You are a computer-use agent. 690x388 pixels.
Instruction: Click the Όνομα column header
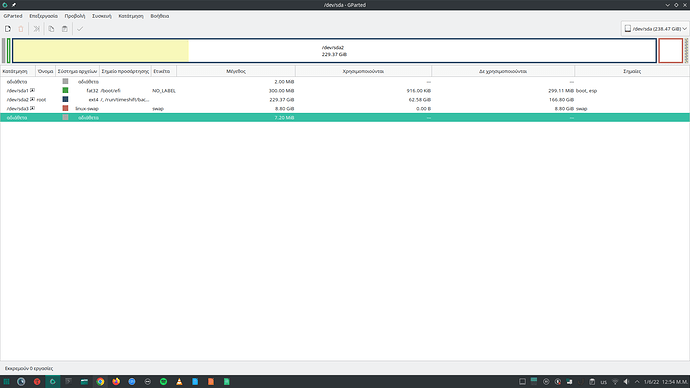[45, 71]
